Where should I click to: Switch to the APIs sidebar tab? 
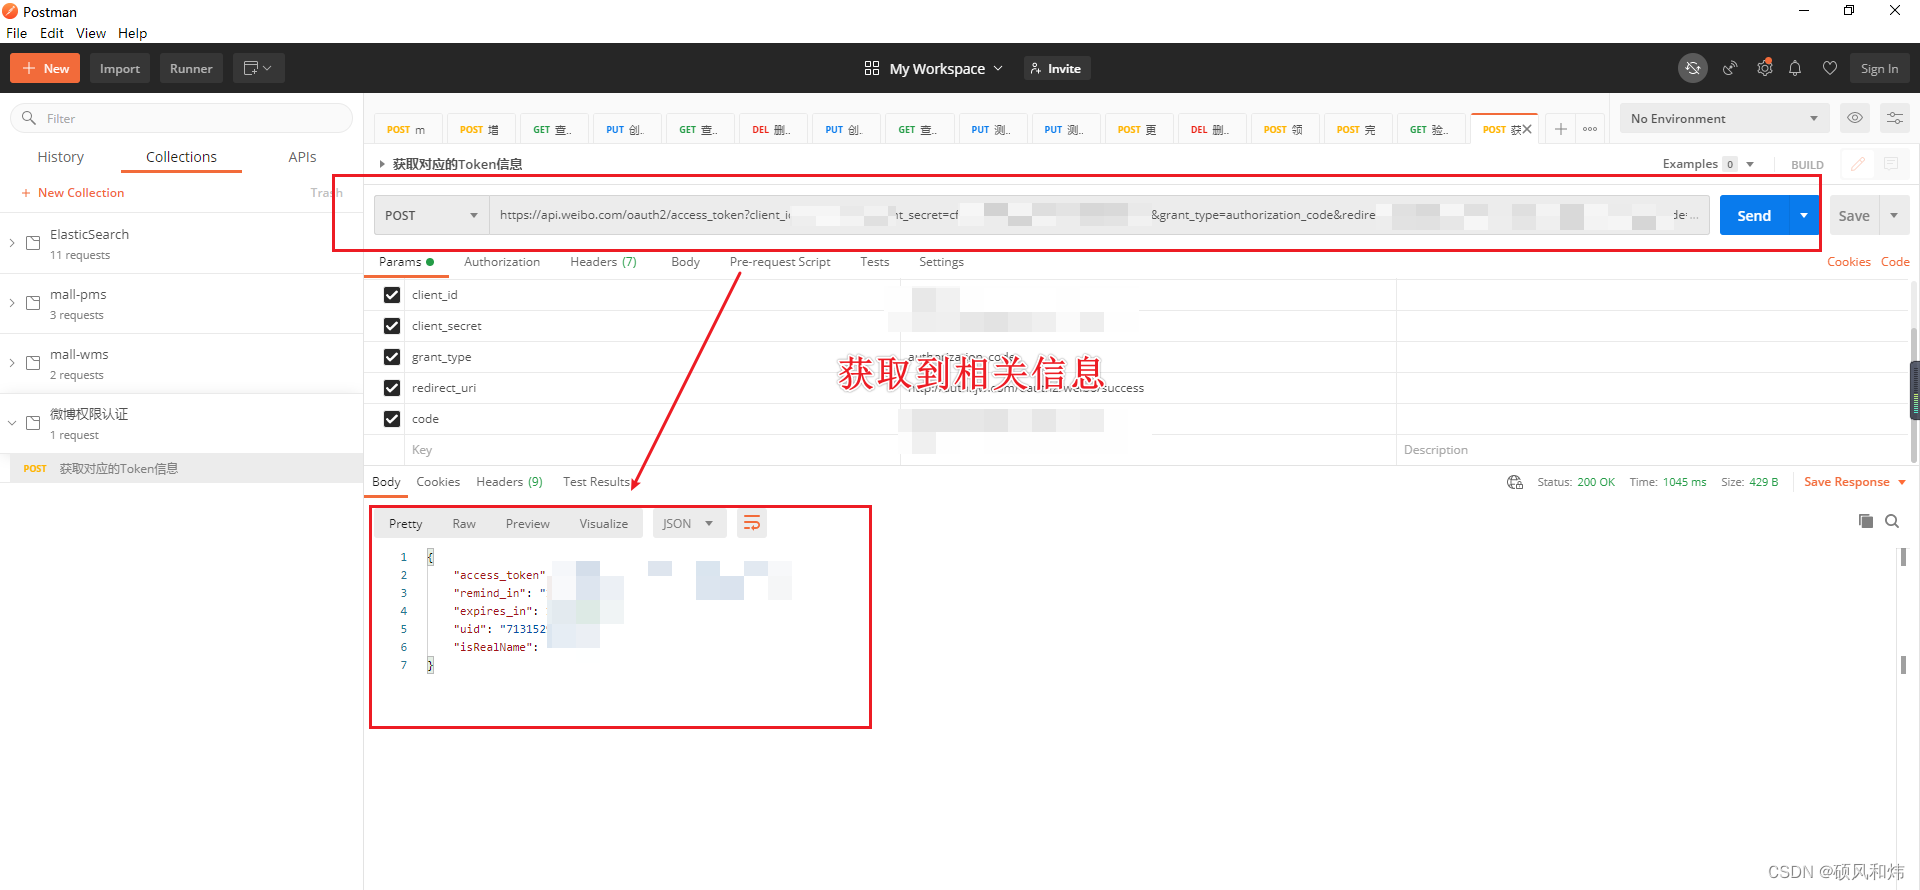click(302, 157)
